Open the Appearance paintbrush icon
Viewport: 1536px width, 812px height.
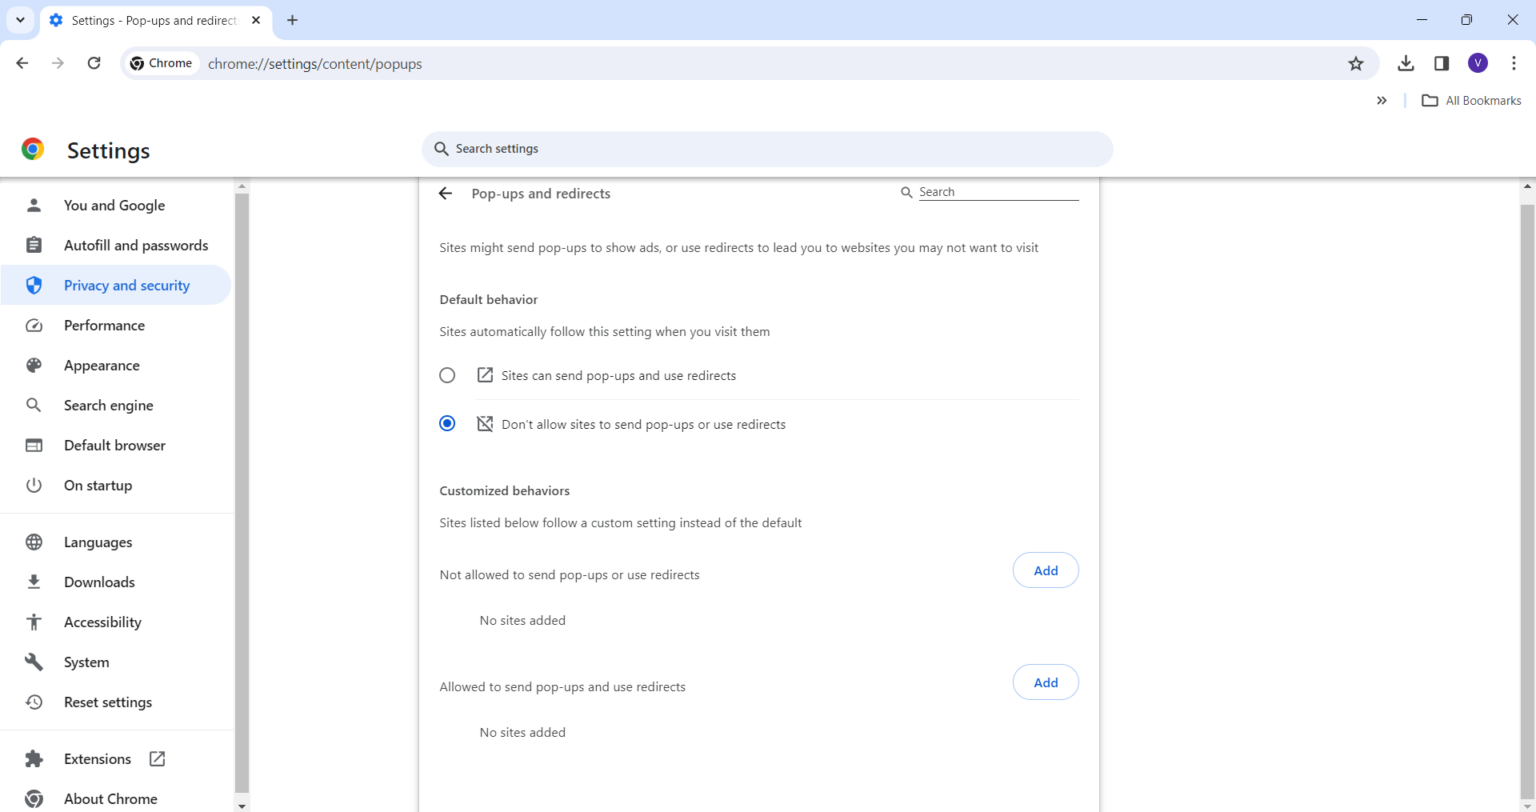(x=34, y=365)
